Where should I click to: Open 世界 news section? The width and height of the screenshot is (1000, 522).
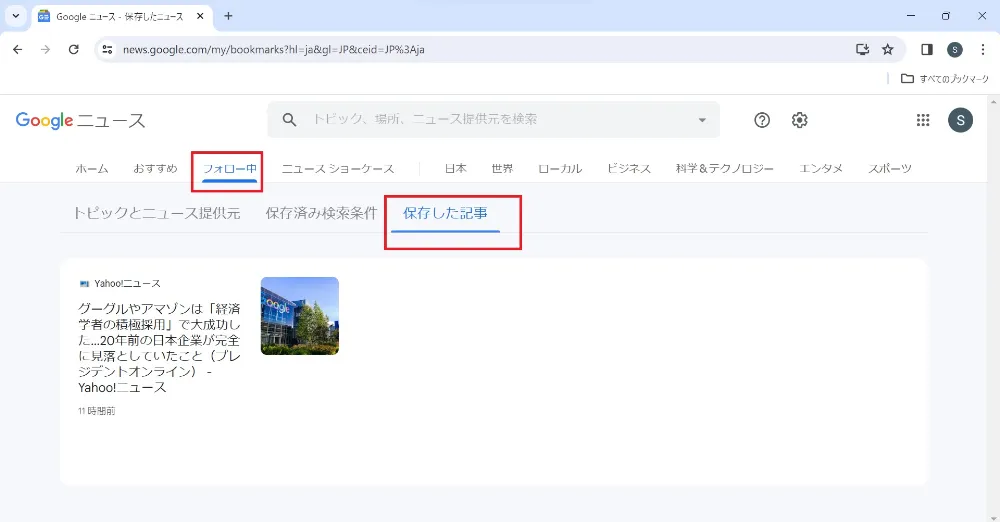click(502, 168)
